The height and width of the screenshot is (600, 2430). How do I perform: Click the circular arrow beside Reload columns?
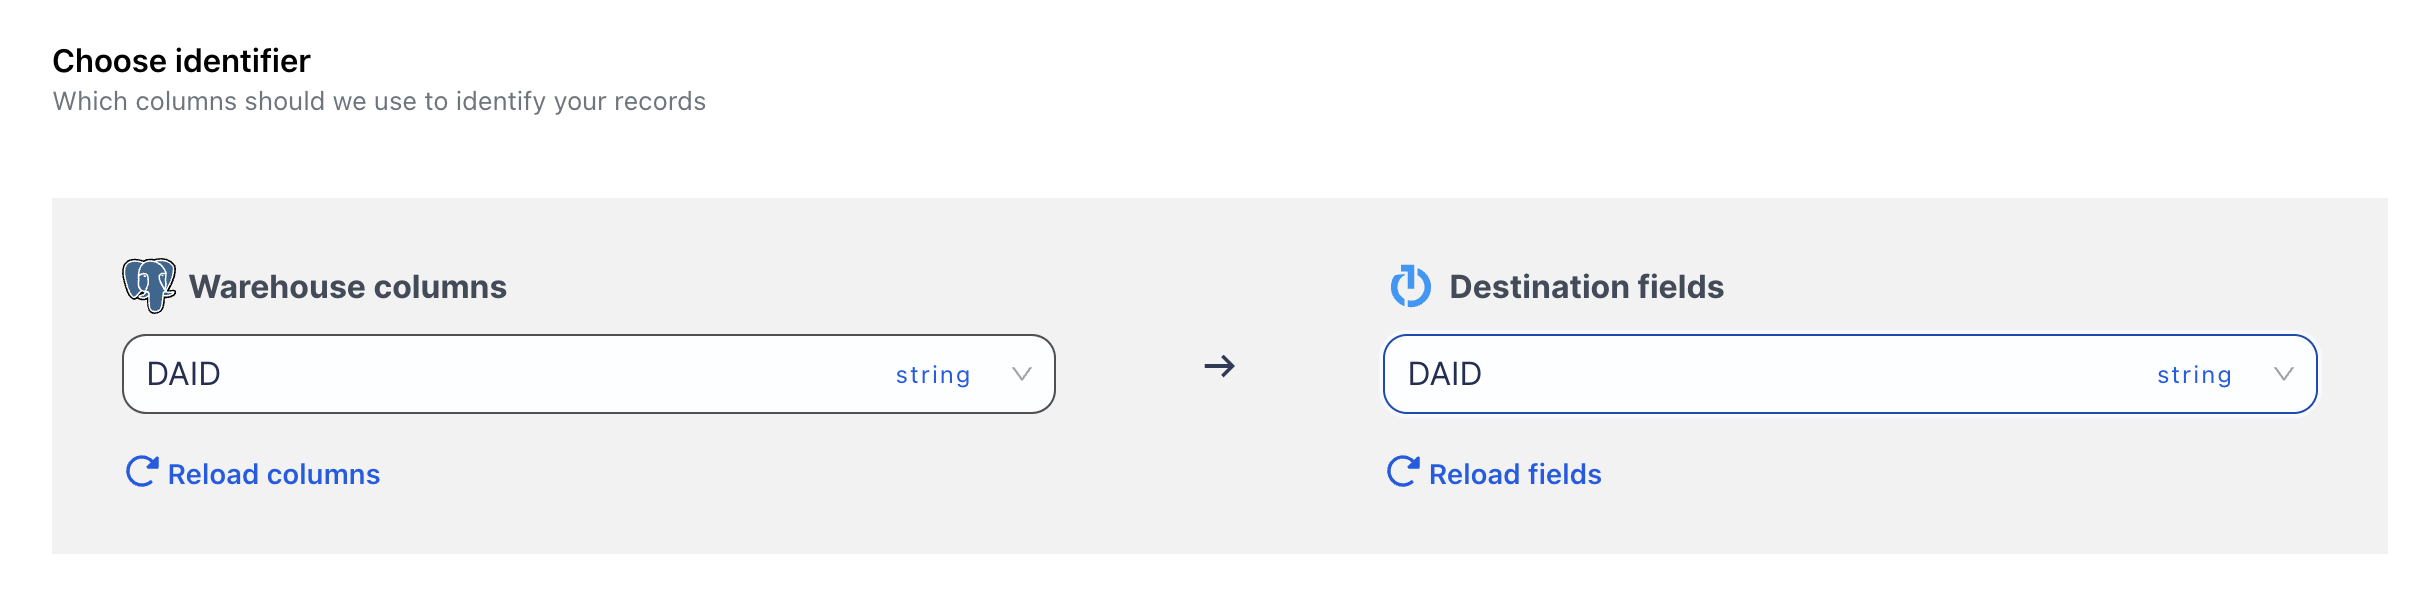point(142,472)
